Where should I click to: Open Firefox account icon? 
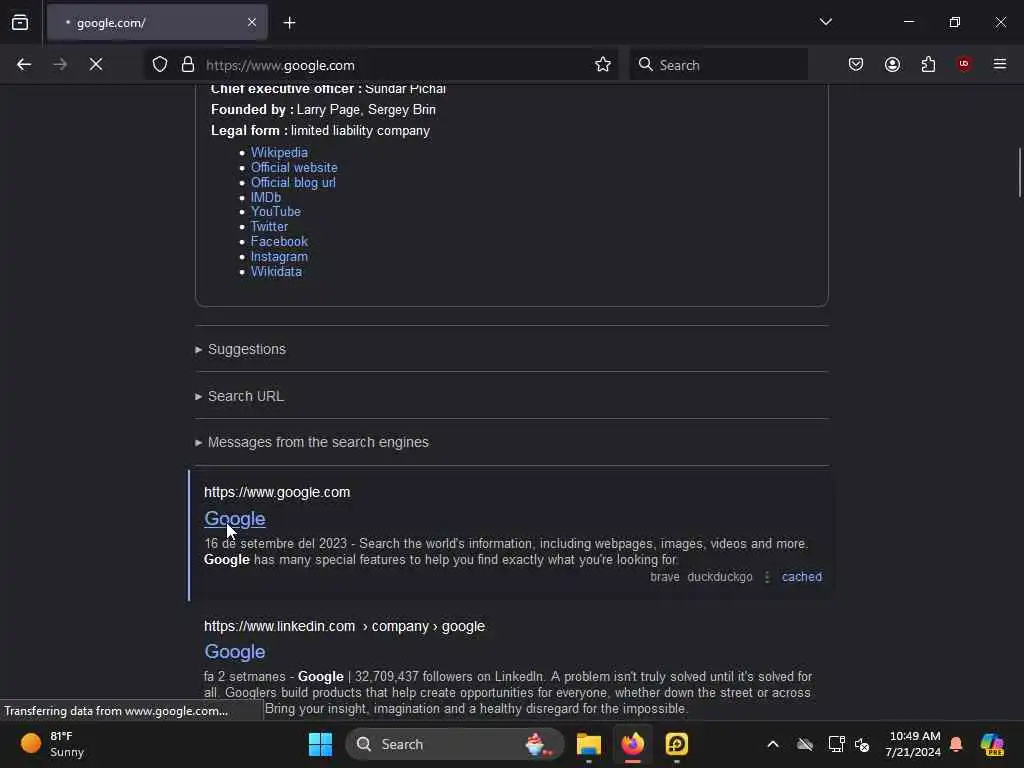[x=892, y=65]
